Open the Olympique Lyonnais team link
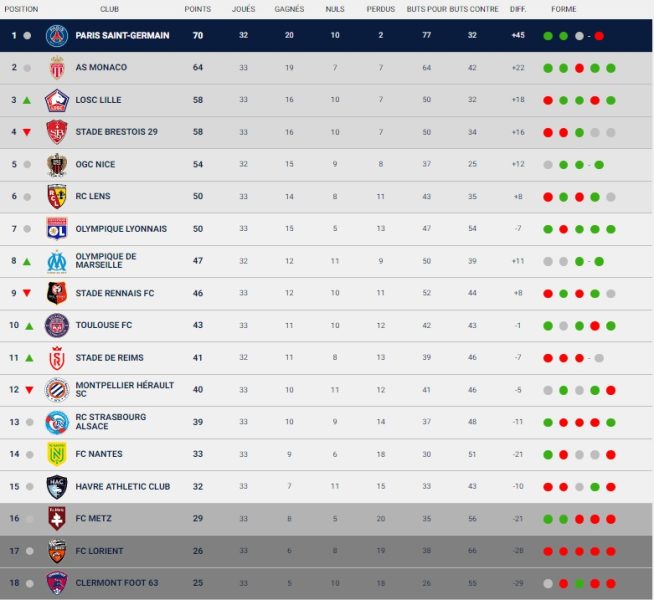The width and height of the screenshot is (654, 600). [x=121, y=229]
